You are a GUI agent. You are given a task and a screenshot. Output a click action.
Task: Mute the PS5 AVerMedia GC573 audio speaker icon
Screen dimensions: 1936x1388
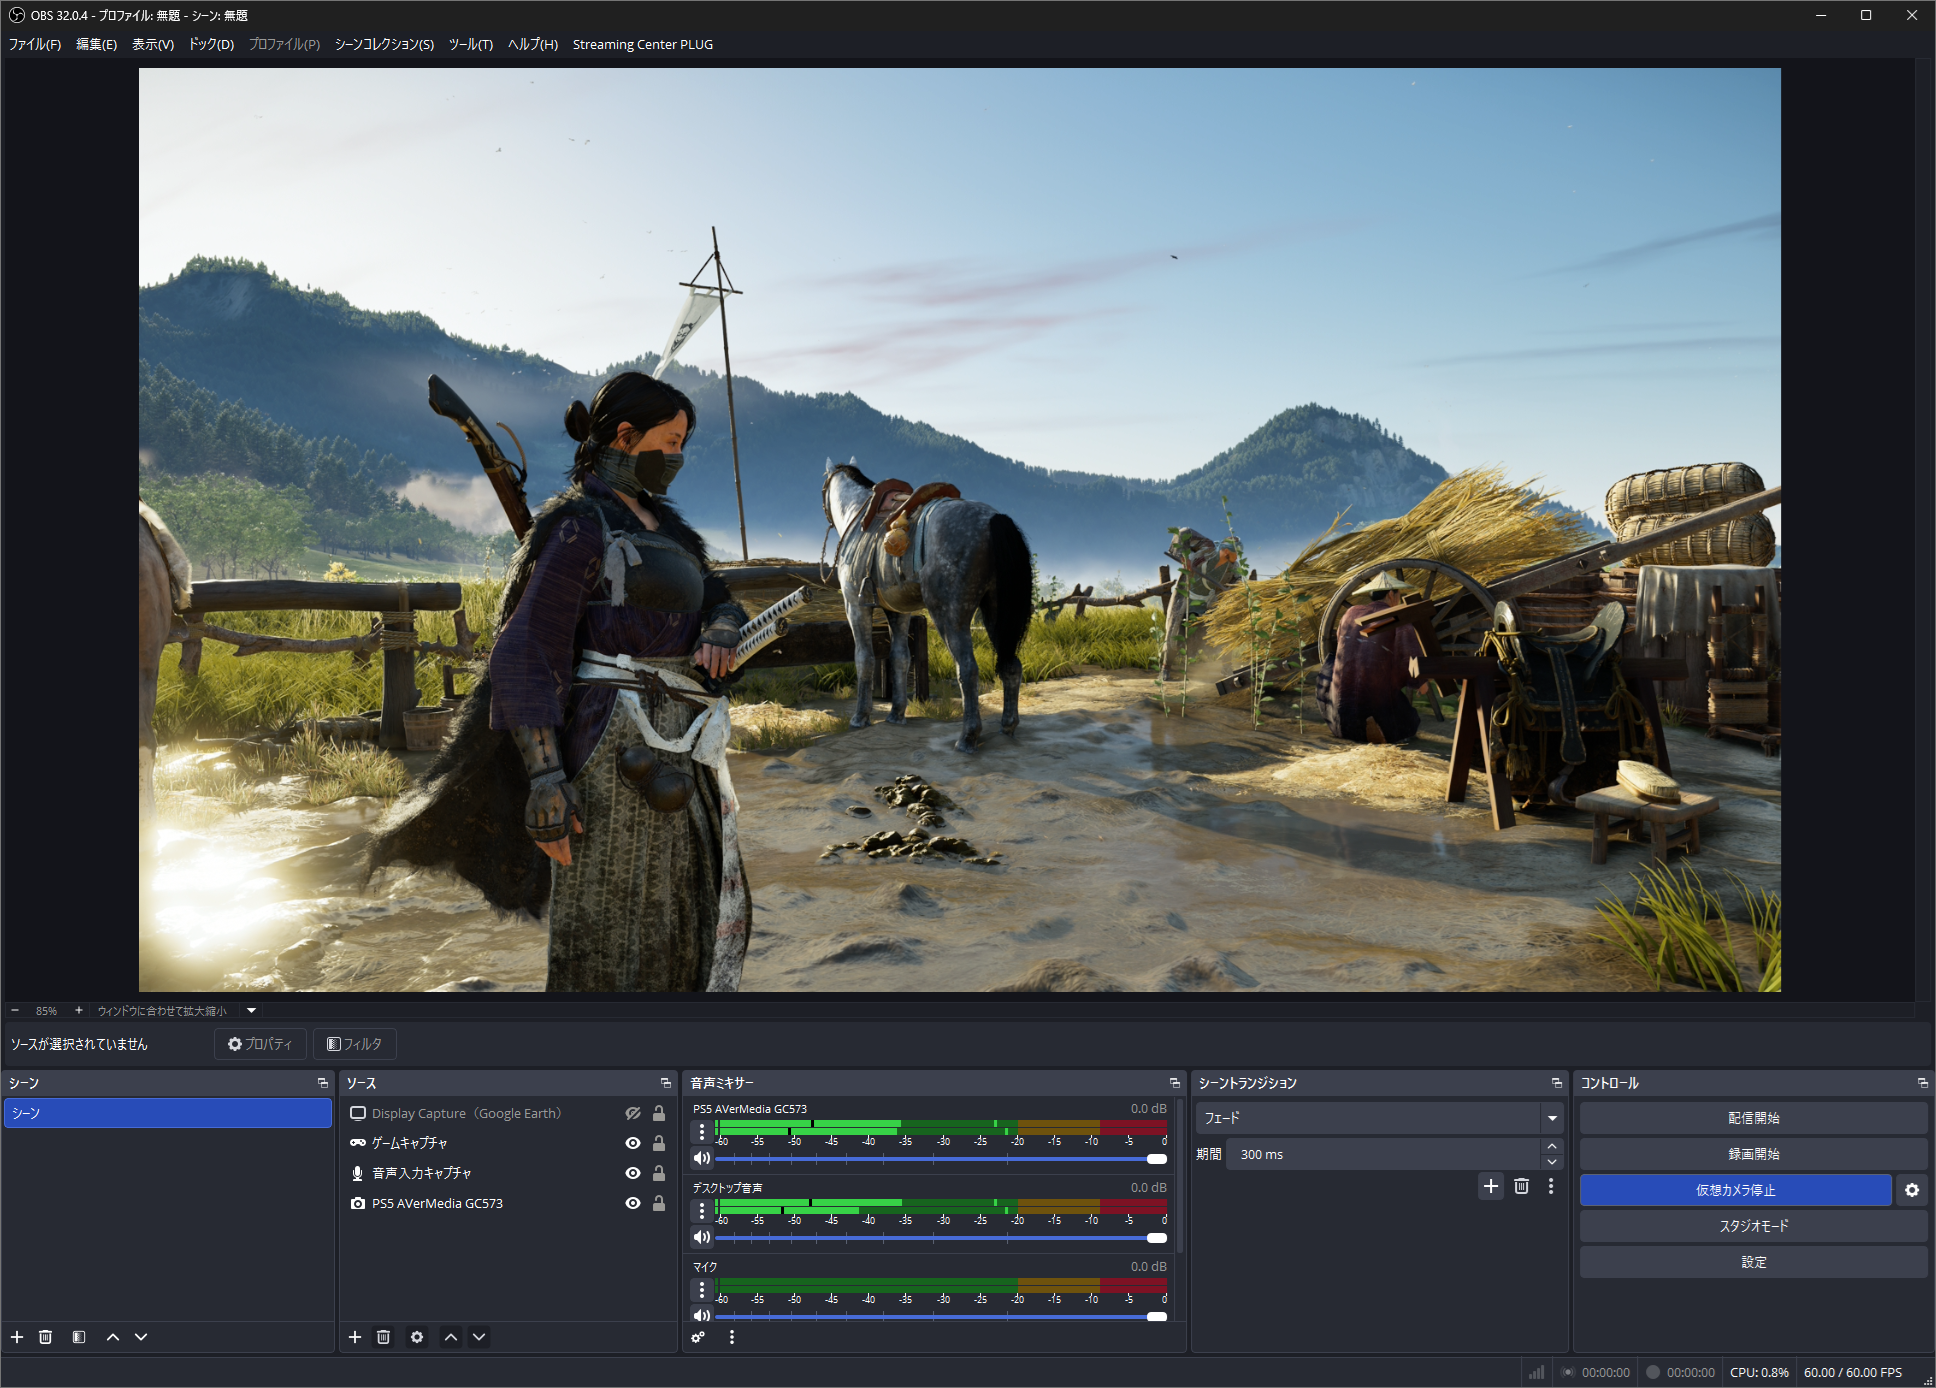702,1158
